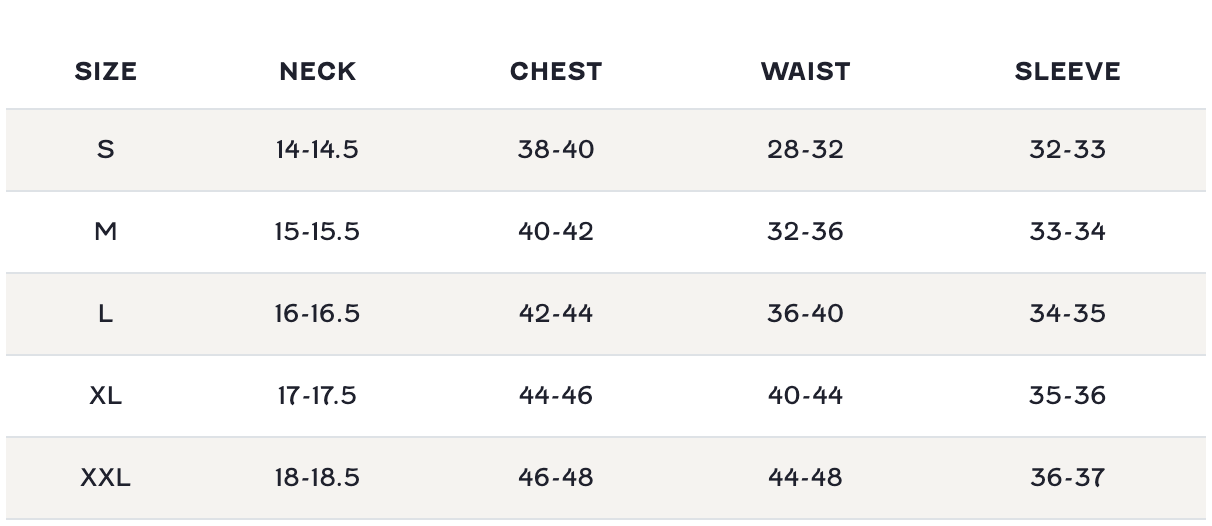Click the SIZE column header

(106, 71)
